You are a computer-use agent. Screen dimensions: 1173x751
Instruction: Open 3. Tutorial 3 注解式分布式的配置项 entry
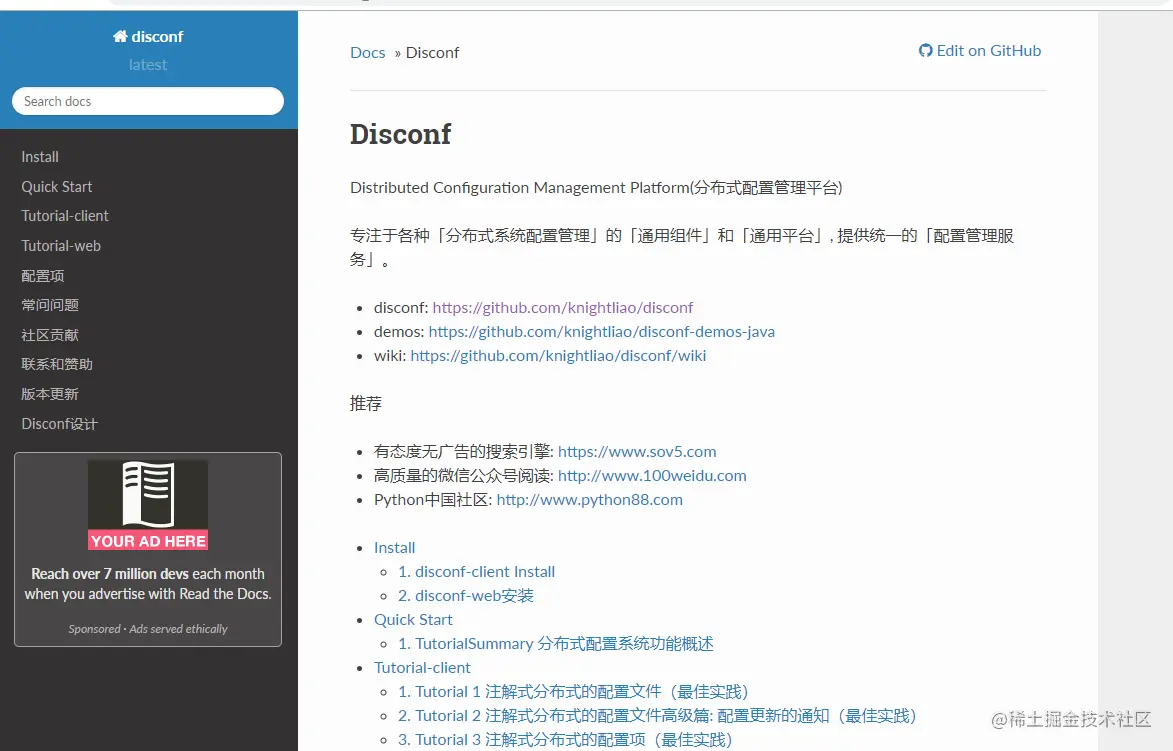tap(565, 740)
